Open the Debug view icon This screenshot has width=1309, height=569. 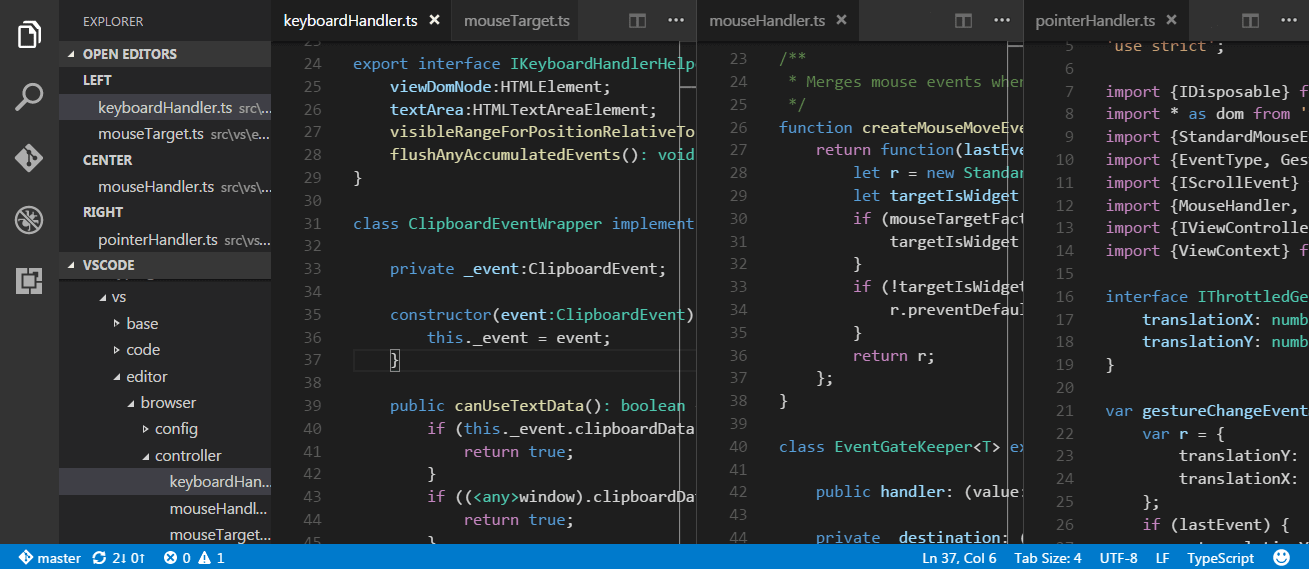[x=29, y=220]
